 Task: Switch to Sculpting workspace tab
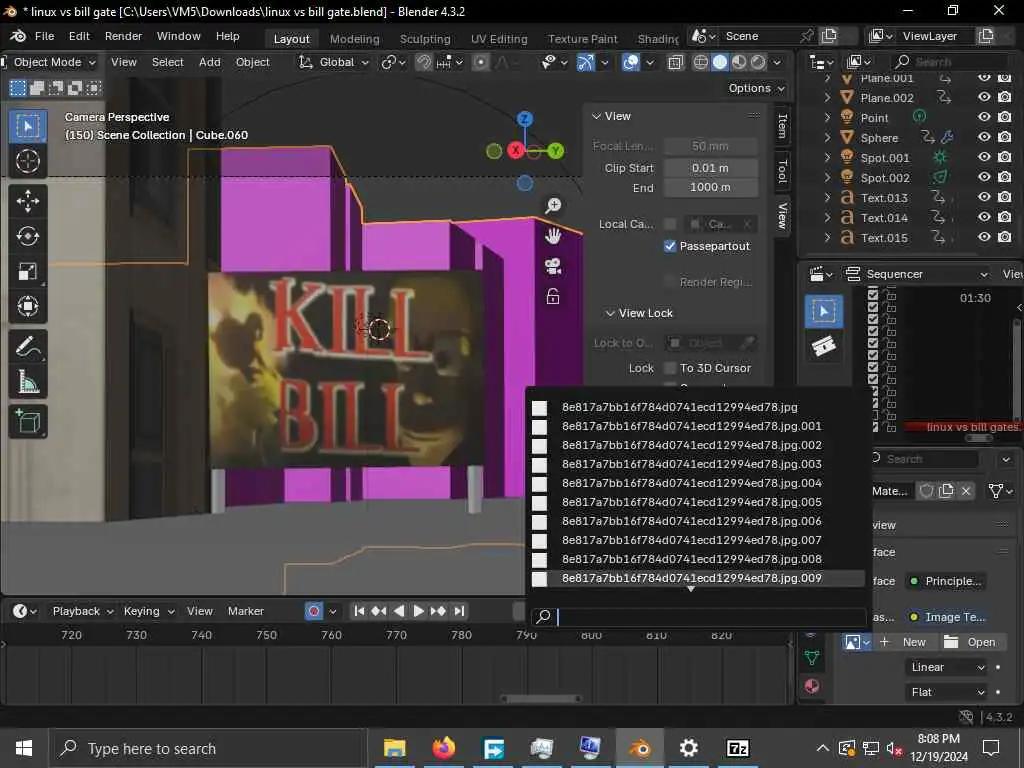[x=425, y=39]
